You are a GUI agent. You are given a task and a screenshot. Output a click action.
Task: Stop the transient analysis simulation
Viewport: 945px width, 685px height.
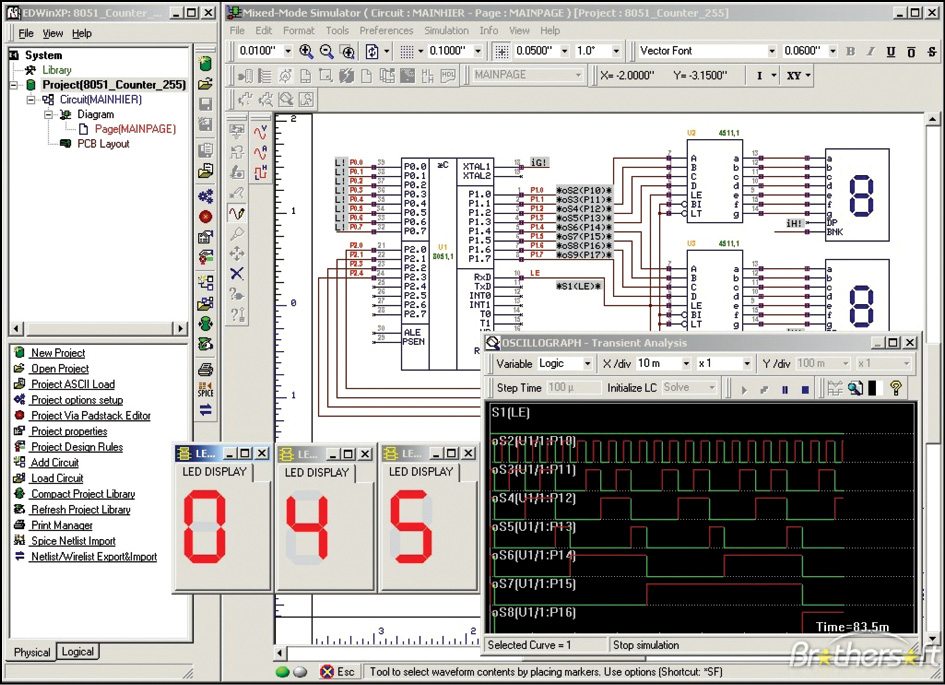[x=804, y=388]
